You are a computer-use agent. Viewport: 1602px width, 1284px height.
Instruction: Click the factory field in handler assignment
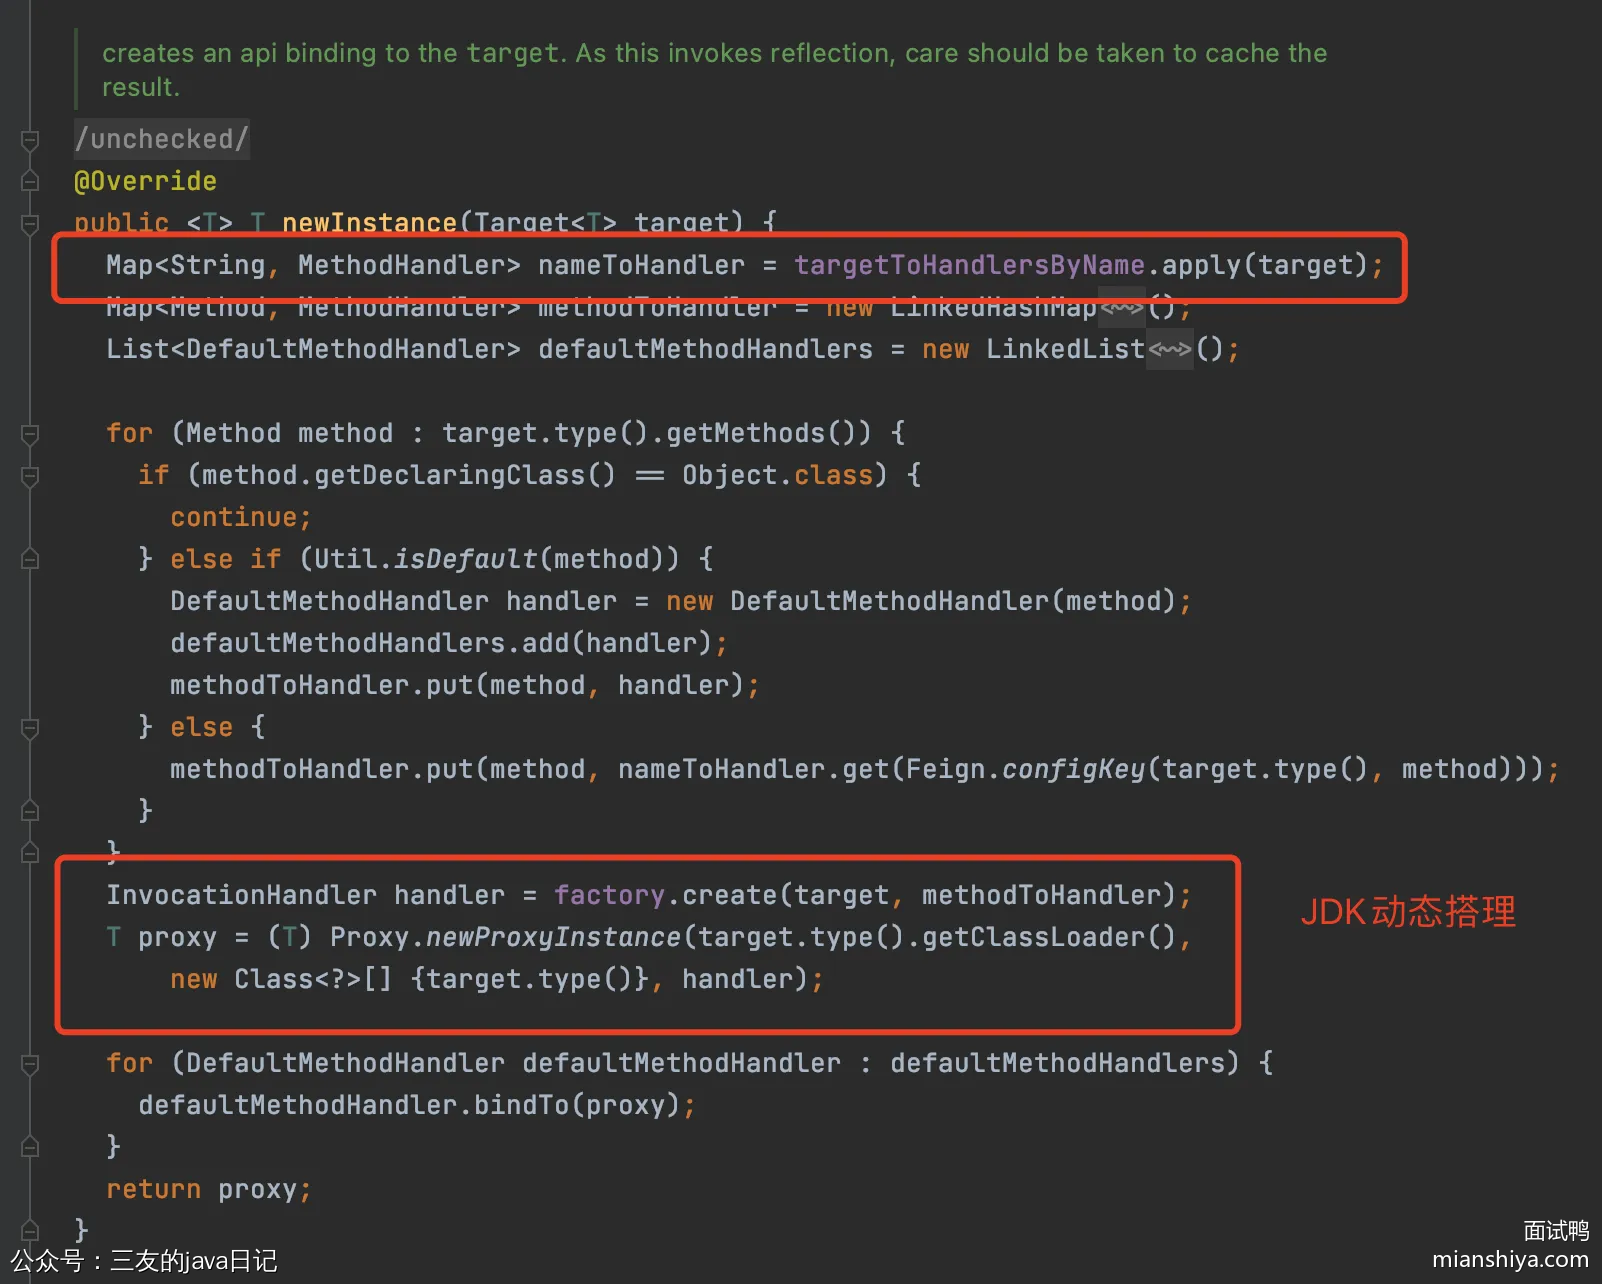[x=609, y=895]
